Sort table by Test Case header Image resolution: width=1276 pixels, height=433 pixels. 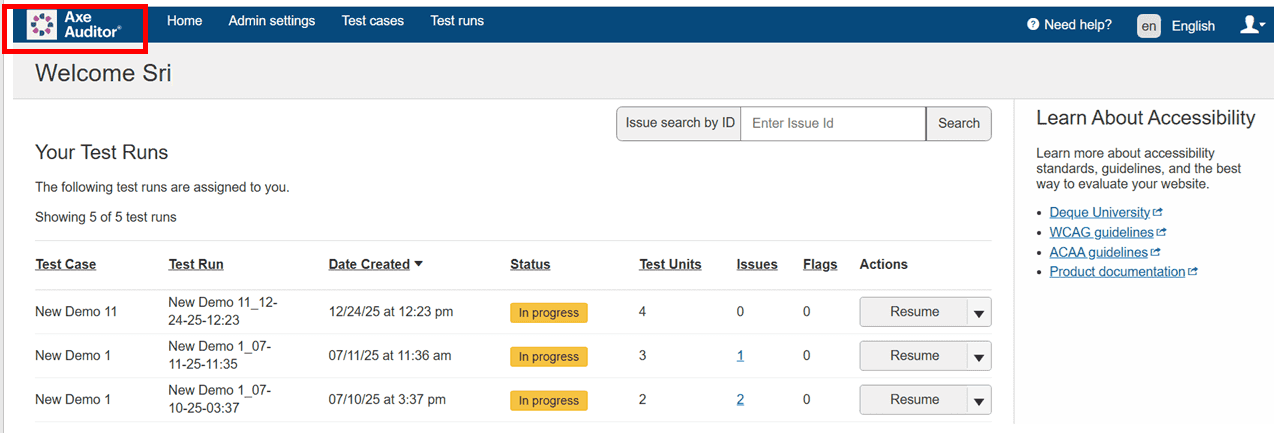(x=66, y=265)
